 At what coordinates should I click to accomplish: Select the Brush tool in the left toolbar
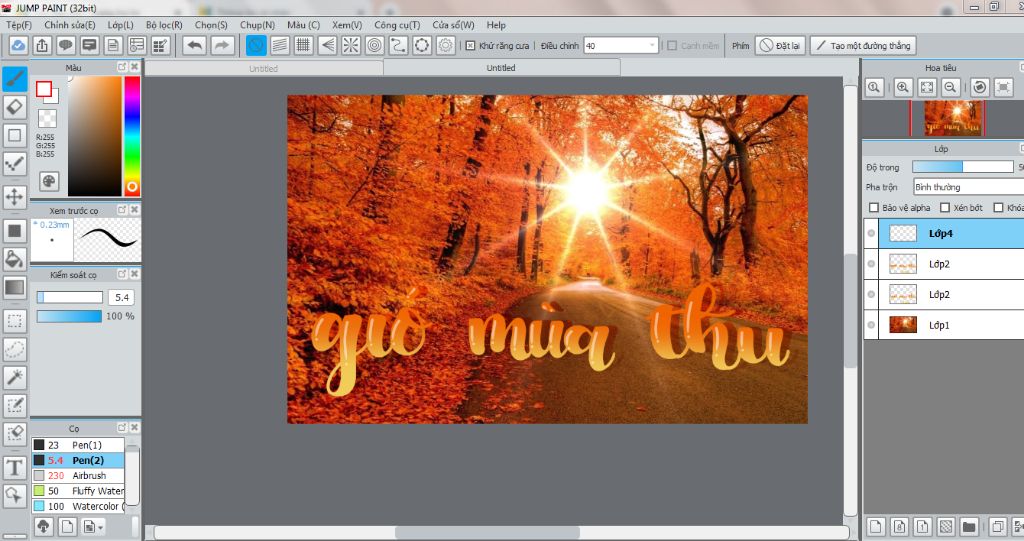[14, 79]
